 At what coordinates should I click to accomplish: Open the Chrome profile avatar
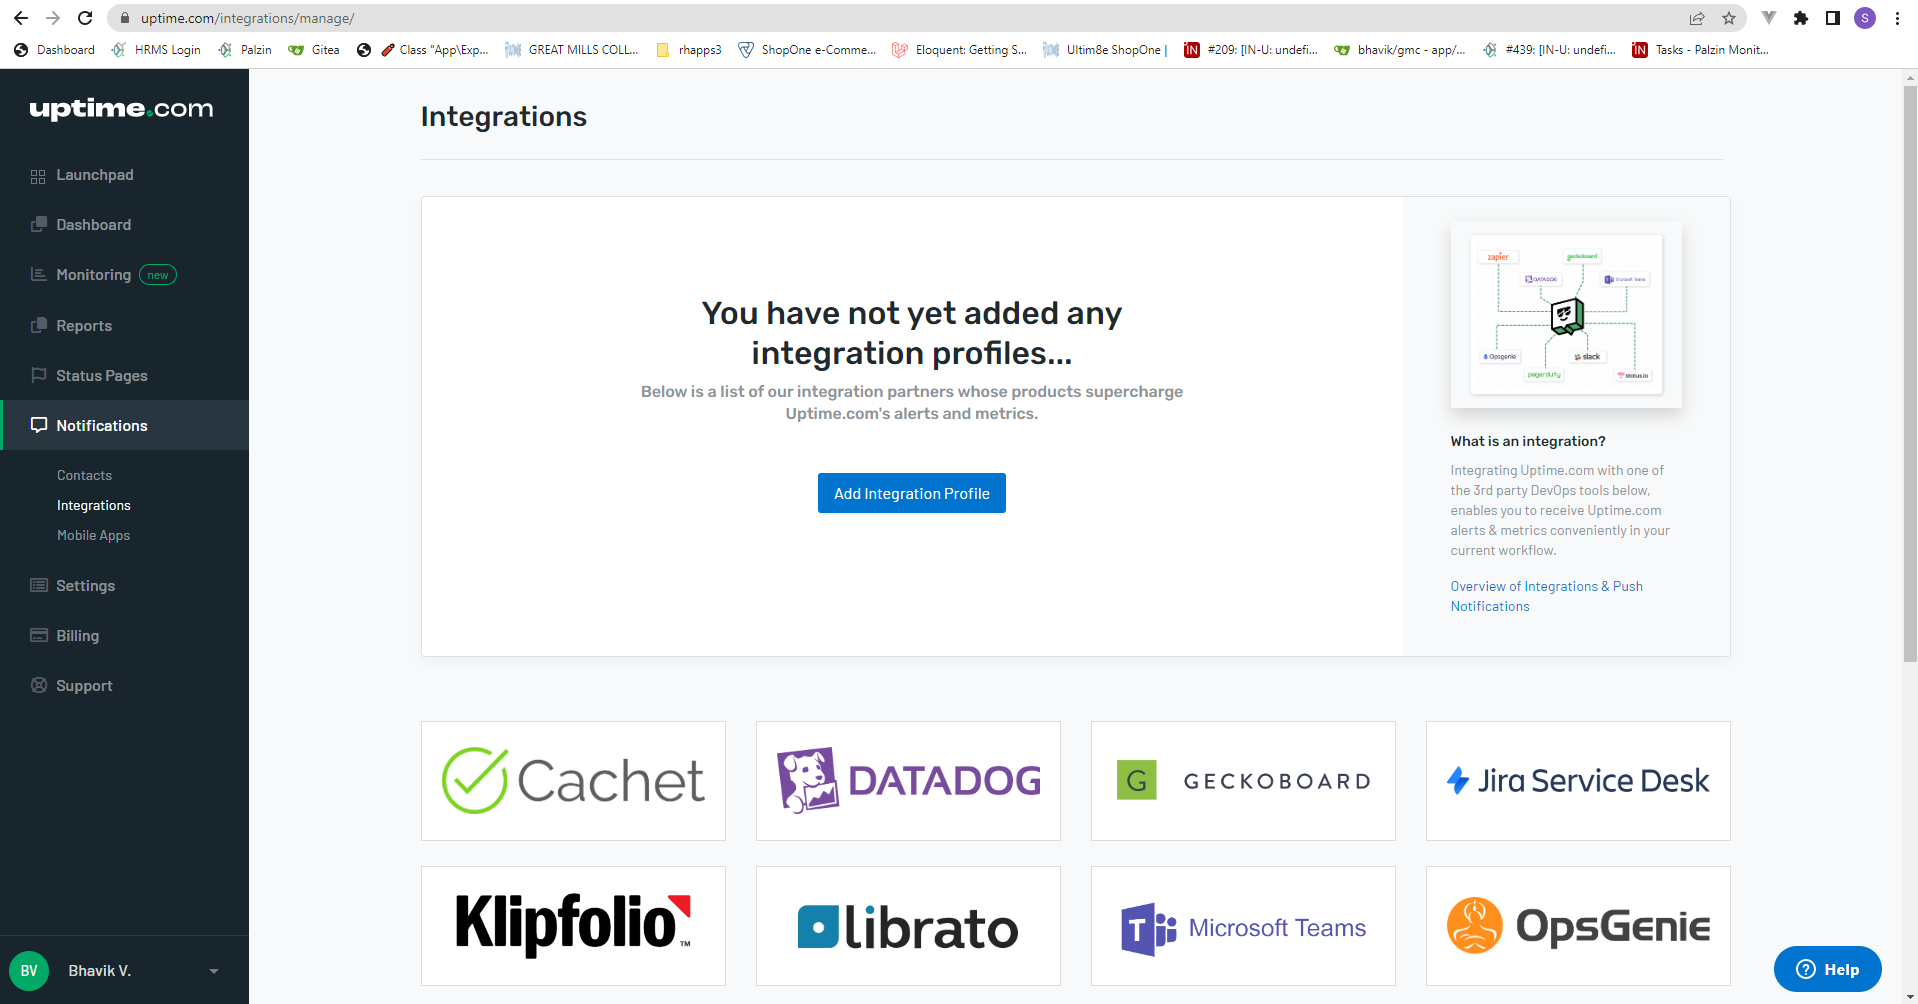1865,18
